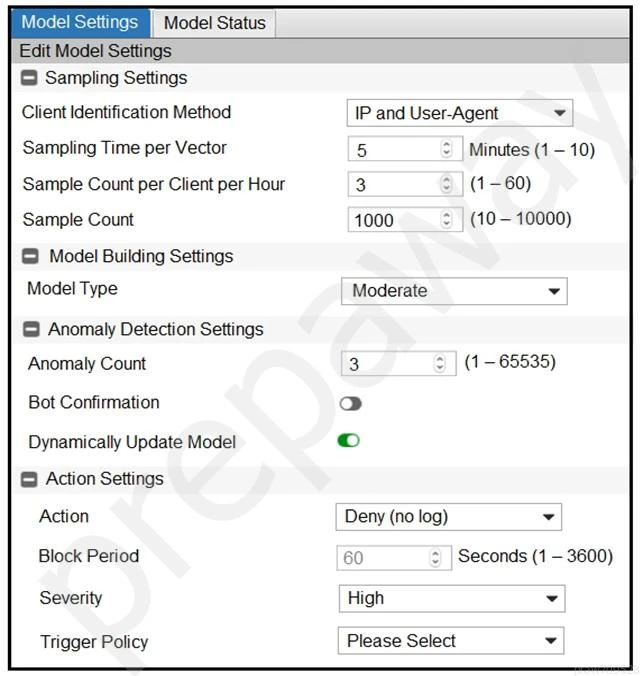Click the Sampling Time per Vector stepper arrows

[x=446, y=150]
